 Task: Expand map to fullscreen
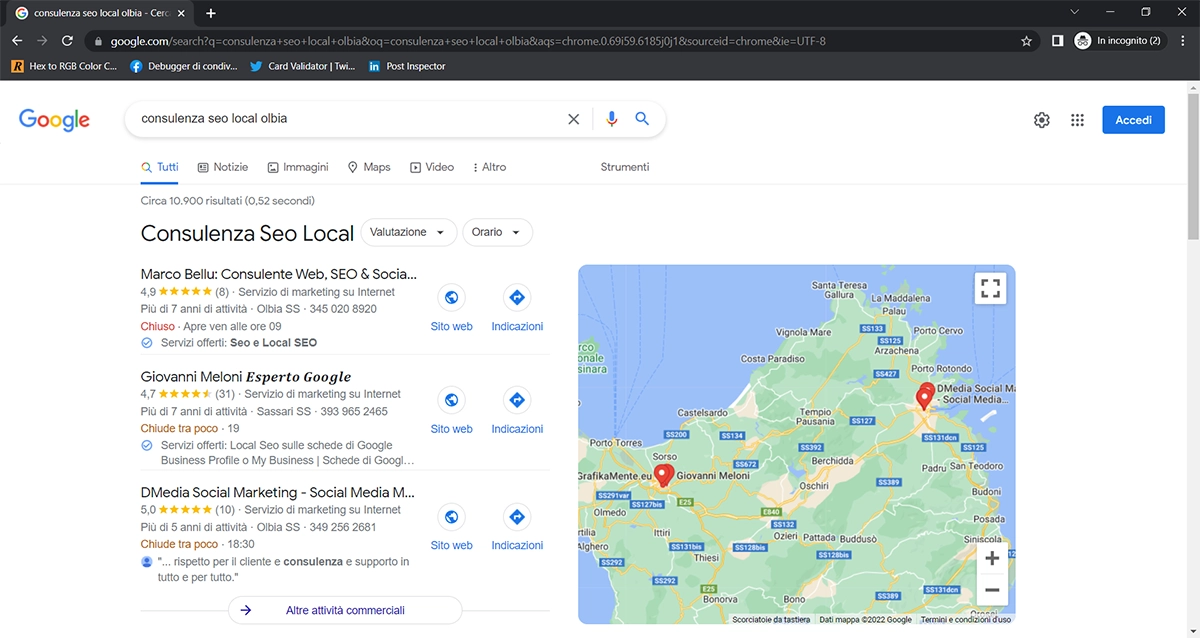coord(991,289)
